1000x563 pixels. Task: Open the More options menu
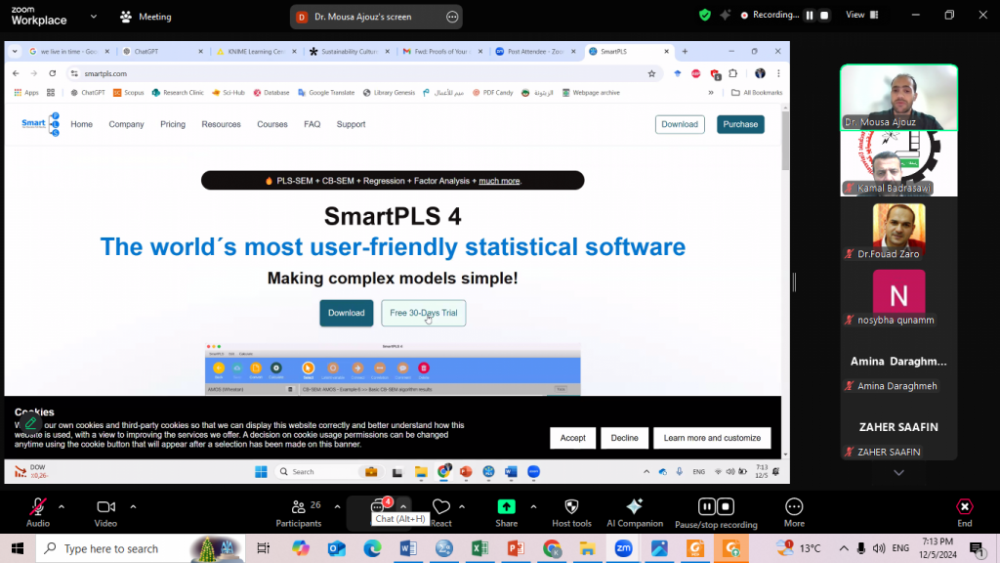[x=794, y=513]
